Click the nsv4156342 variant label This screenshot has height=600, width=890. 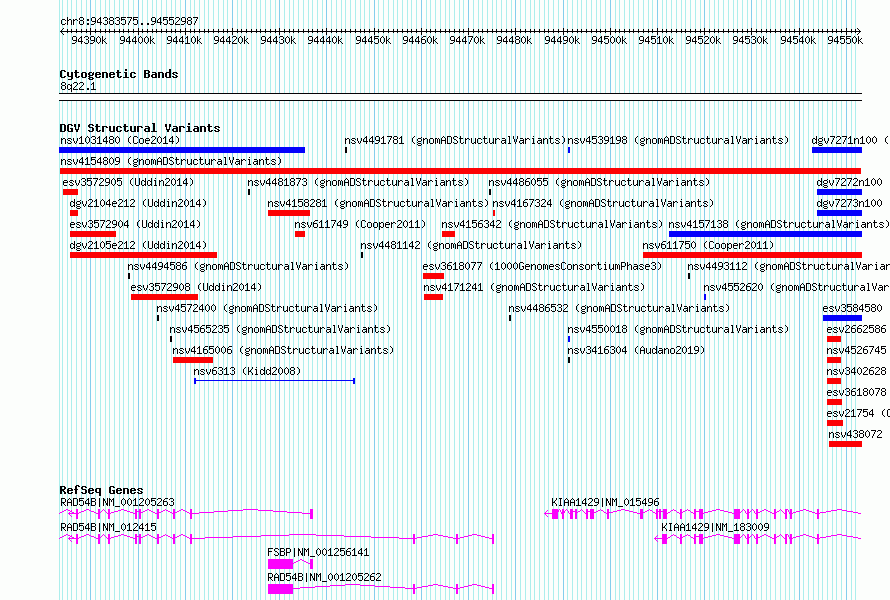click(x=552, y=224)
